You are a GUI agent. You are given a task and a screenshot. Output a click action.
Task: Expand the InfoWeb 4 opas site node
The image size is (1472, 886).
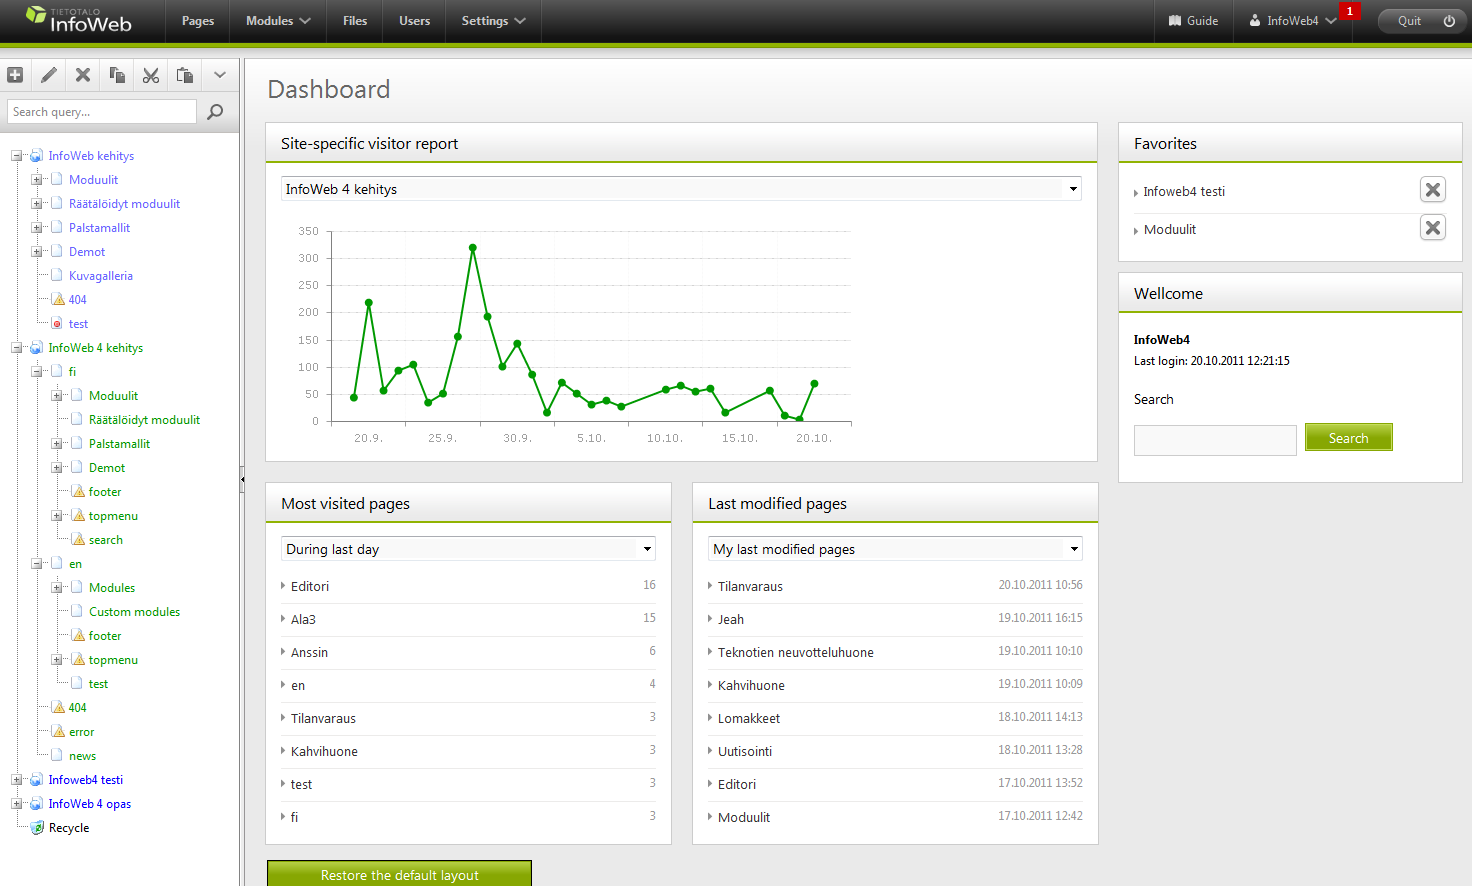[x=17, y=804]
